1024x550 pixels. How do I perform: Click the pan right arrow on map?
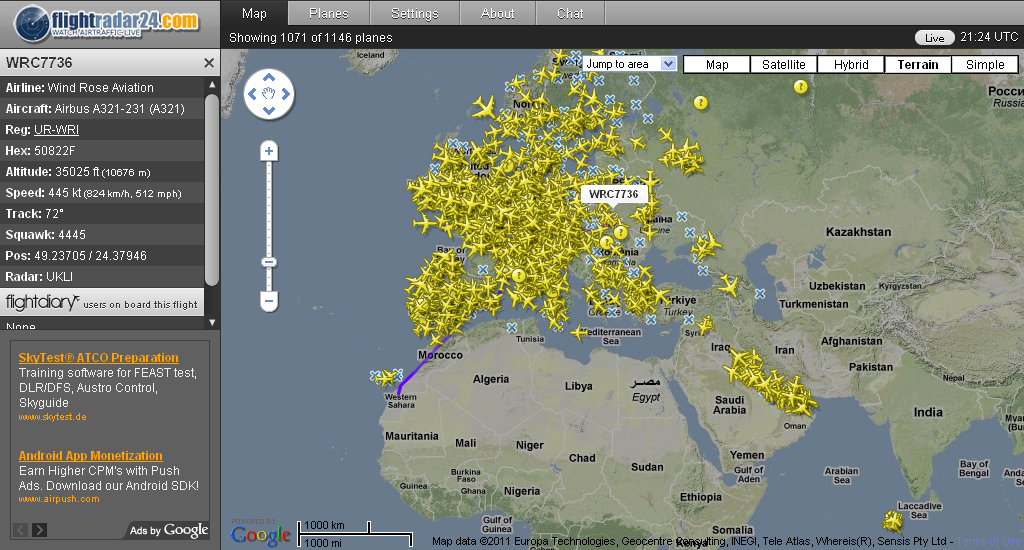coord(286,95)
